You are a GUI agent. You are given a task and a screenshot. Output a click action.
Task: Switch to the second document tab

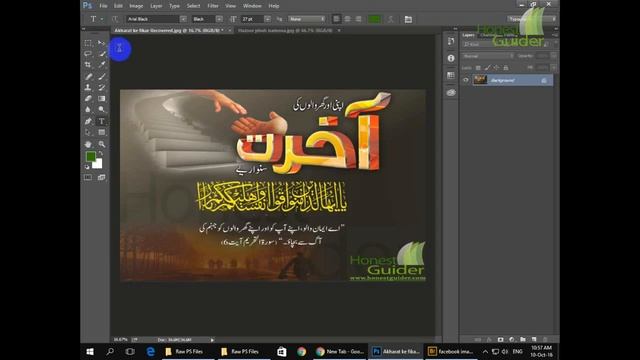click(x=285, y=31)
